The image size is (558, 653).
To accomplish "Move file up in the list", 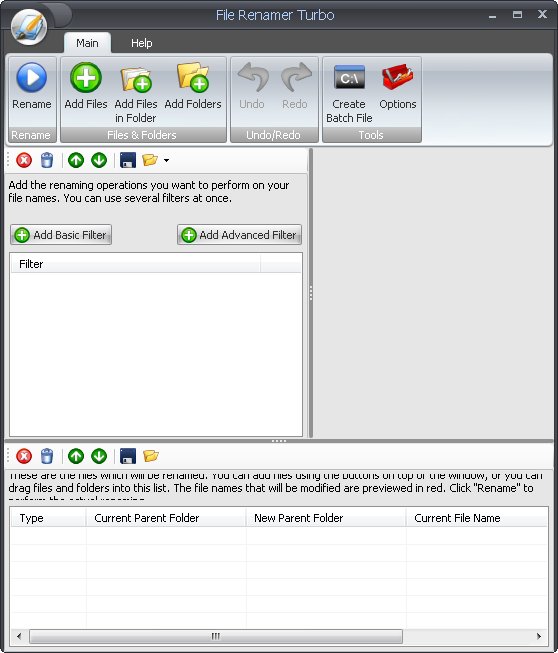I will [x=76, y=456].
